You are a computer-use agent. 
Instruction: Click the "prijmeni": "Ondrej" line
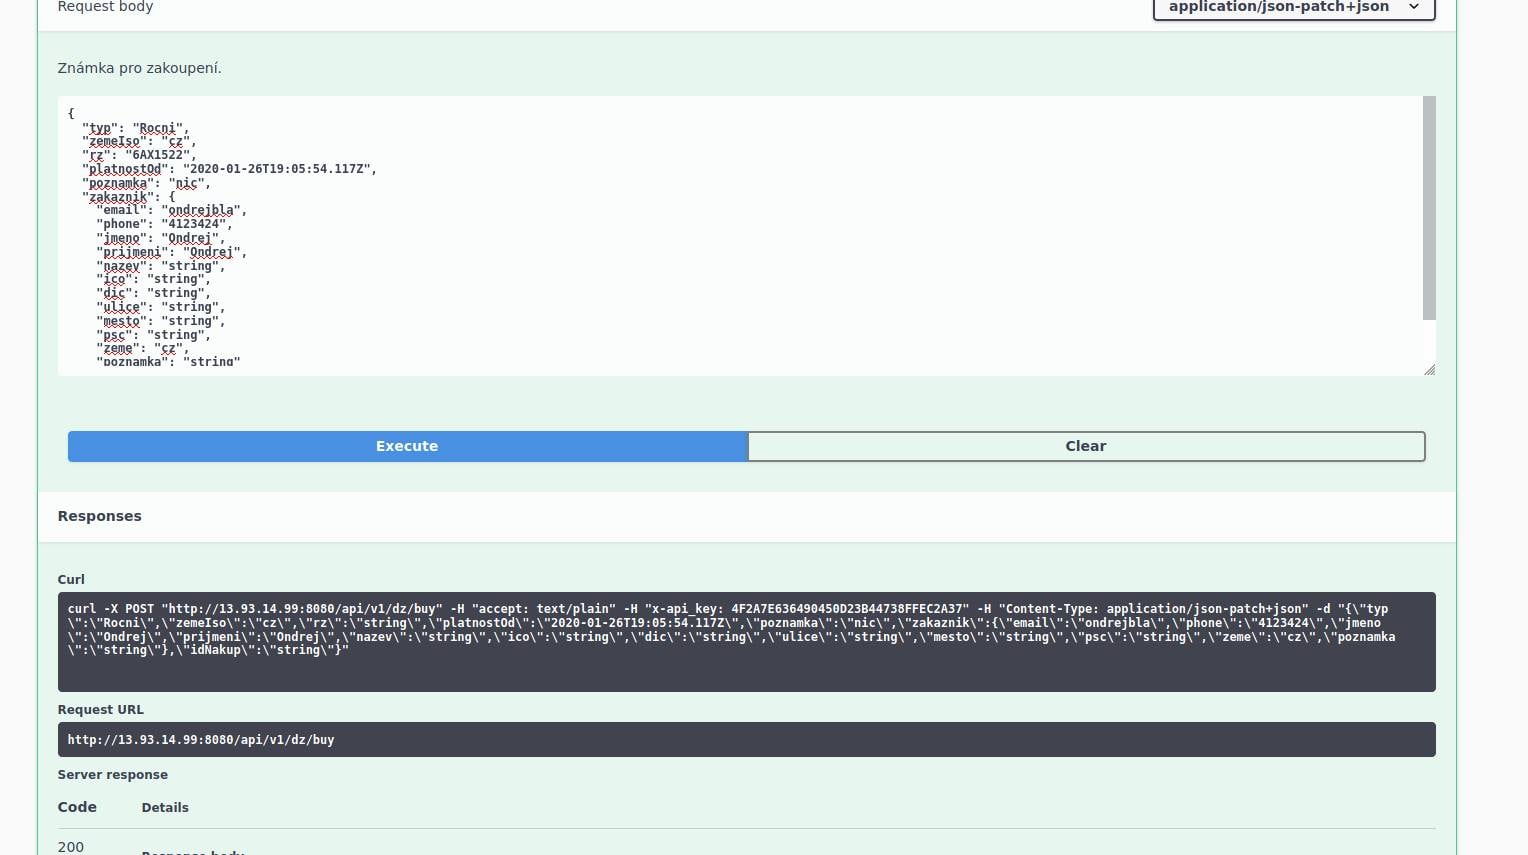(x=171, y=252)
